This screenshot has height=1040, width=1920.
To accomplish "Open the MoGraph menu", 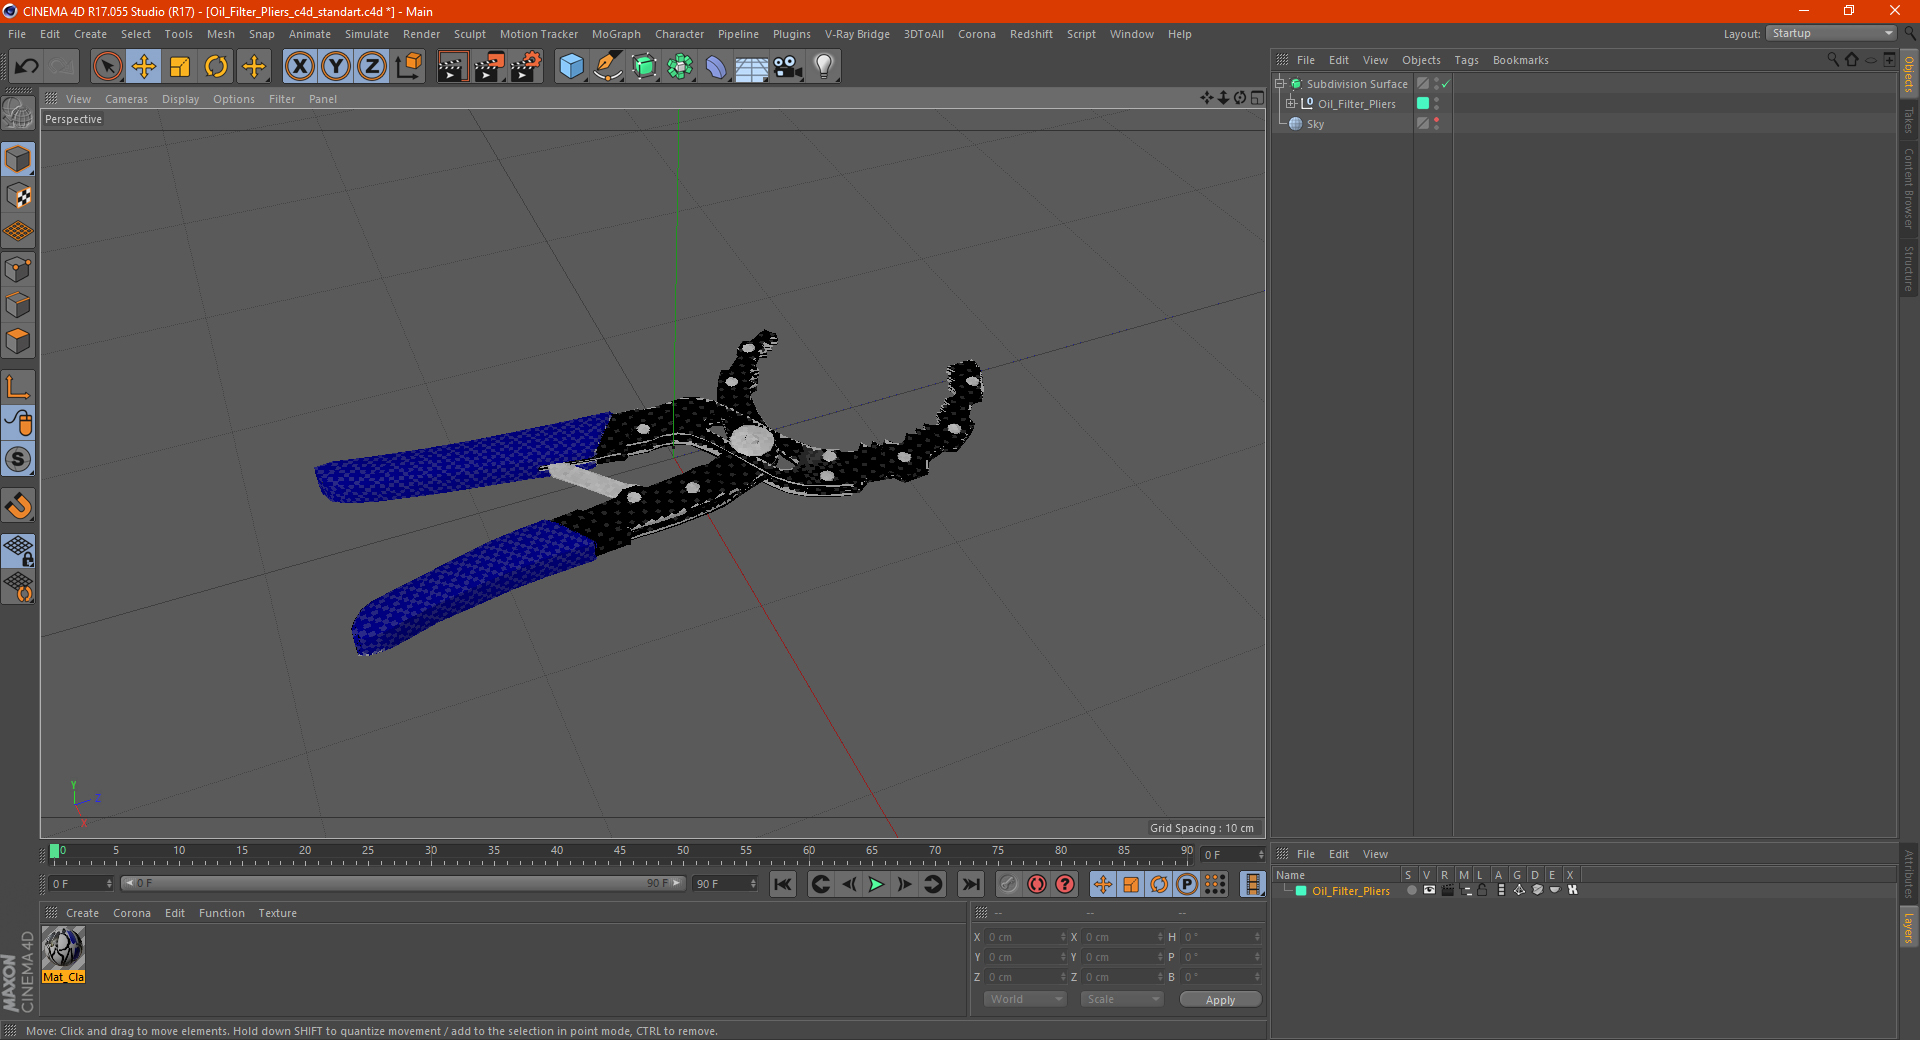I will point(616,34).
